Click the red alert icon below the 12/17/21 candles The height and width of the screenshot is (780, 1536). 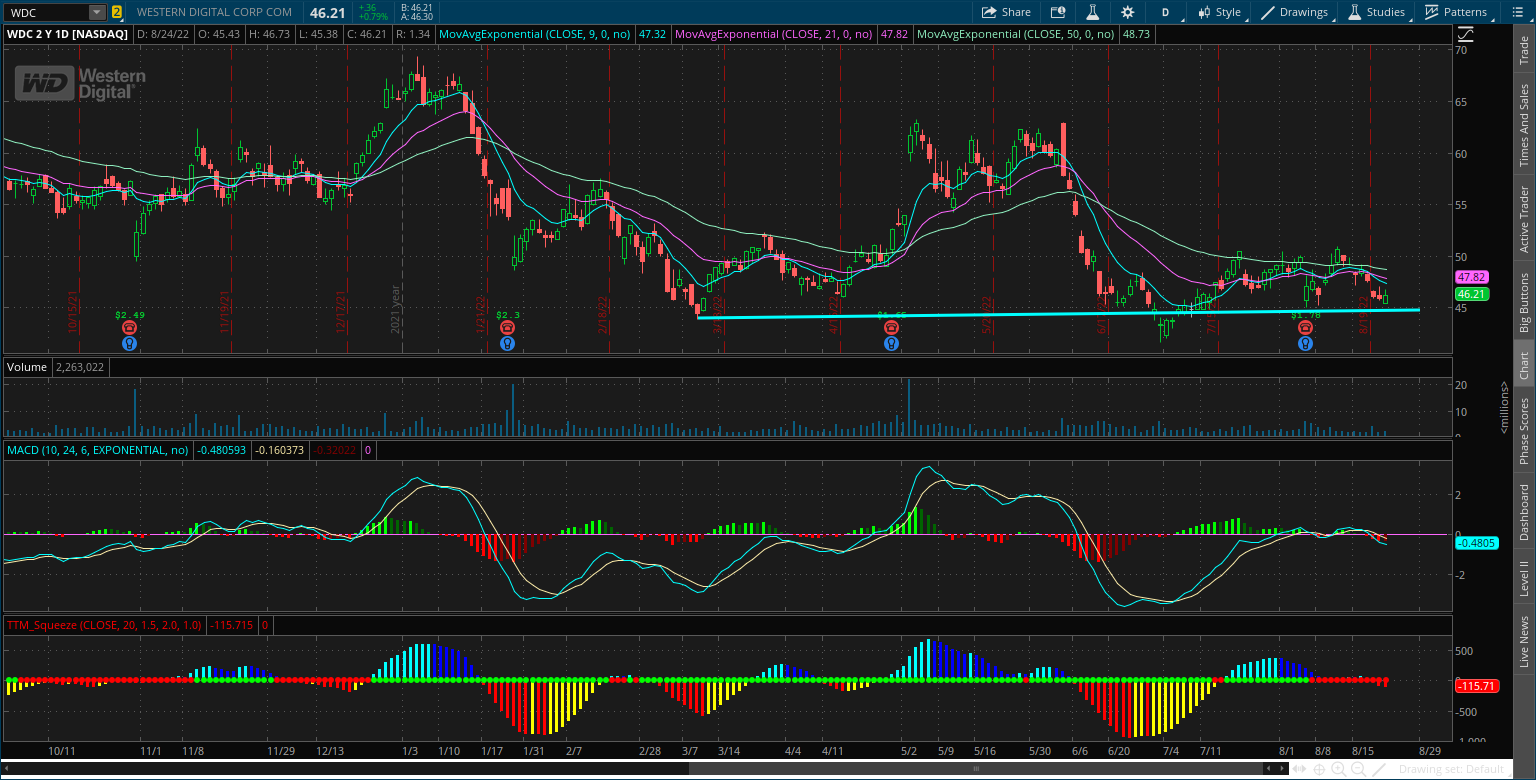pos(507,326)
